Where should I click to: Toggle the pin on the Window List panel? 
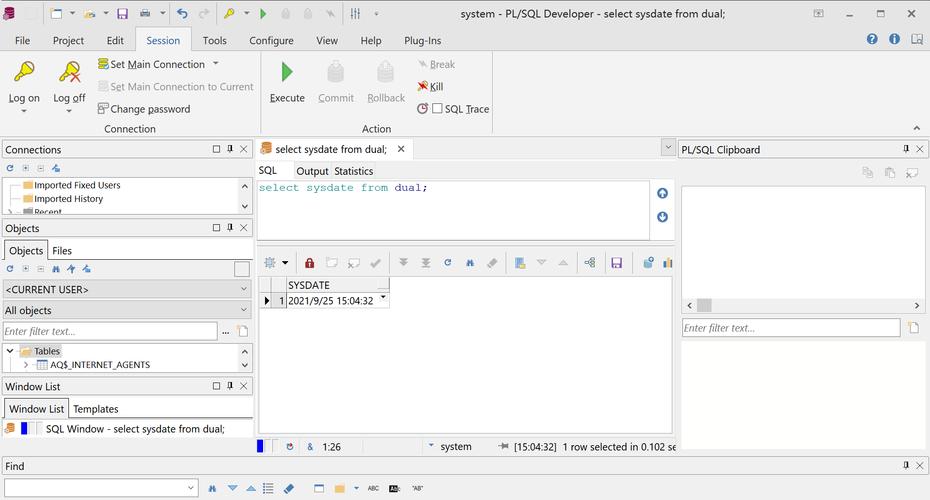pos(230,386)
